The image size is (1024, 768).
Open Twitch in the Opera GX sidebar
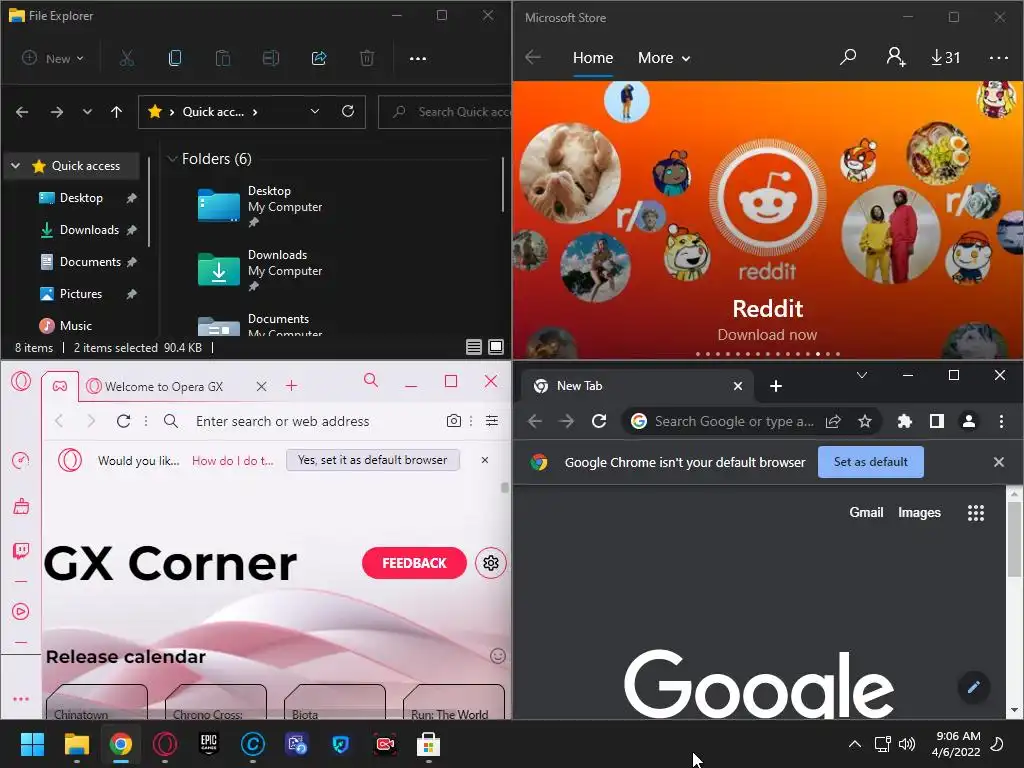tap(21, 550)
